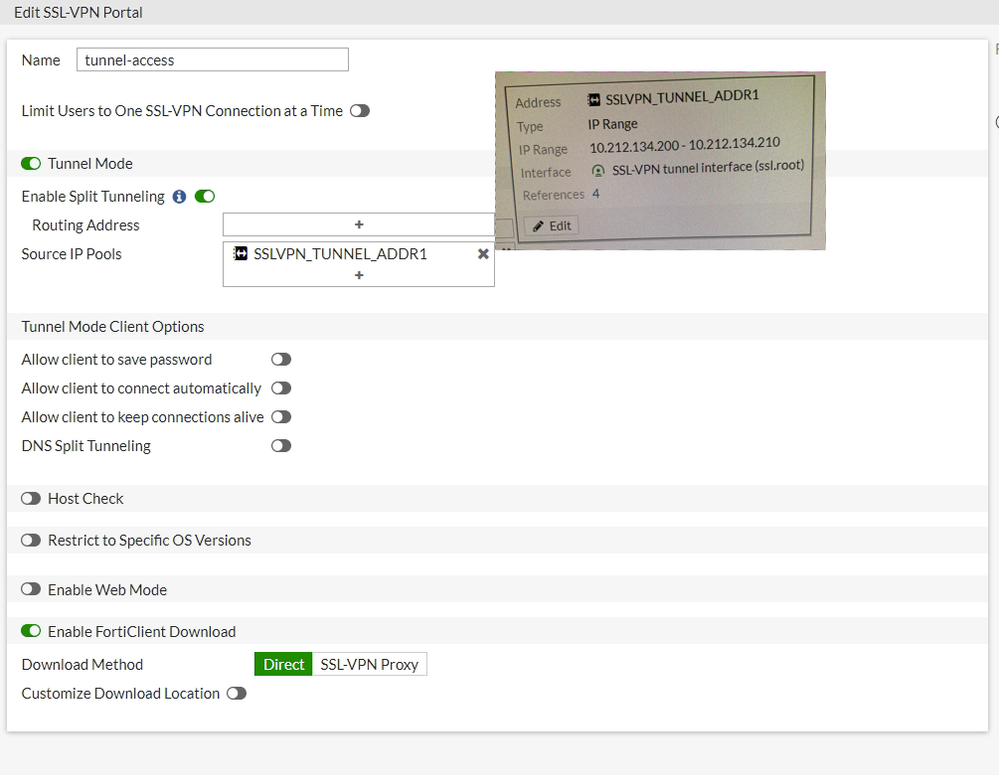Select the IP range 10.212.134.200 - 10.212.134.210 text
The height and width of the screenshot is (775, 999).
coord(685,145)
